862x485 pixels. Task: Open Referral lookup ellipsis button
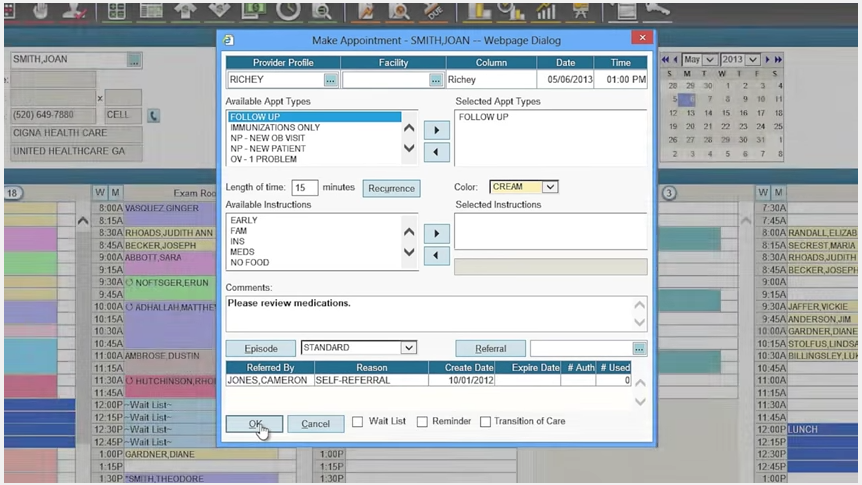pos(639,349)
